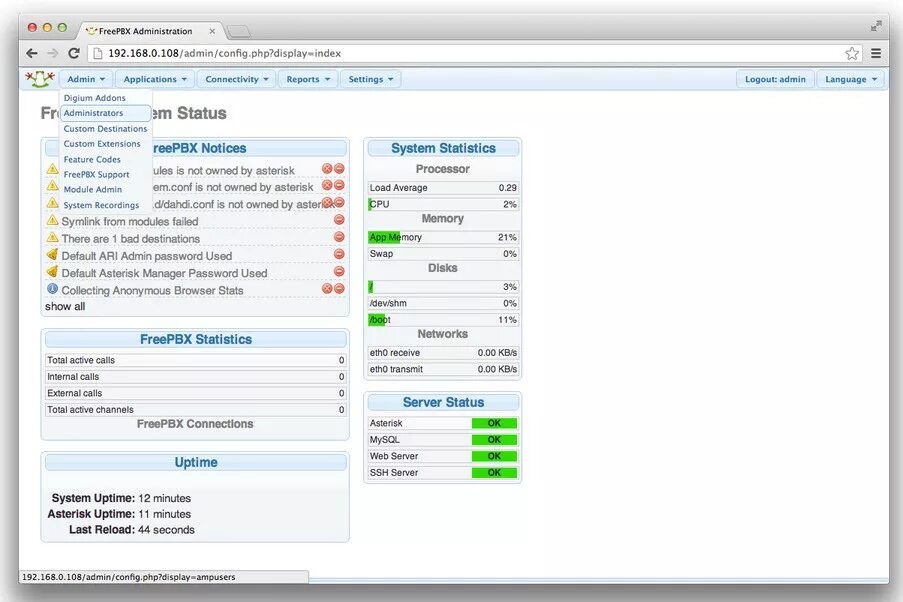Click the 'Internal calls' row
This screenshot has width=903, height=602.
[x=196, y=377]
